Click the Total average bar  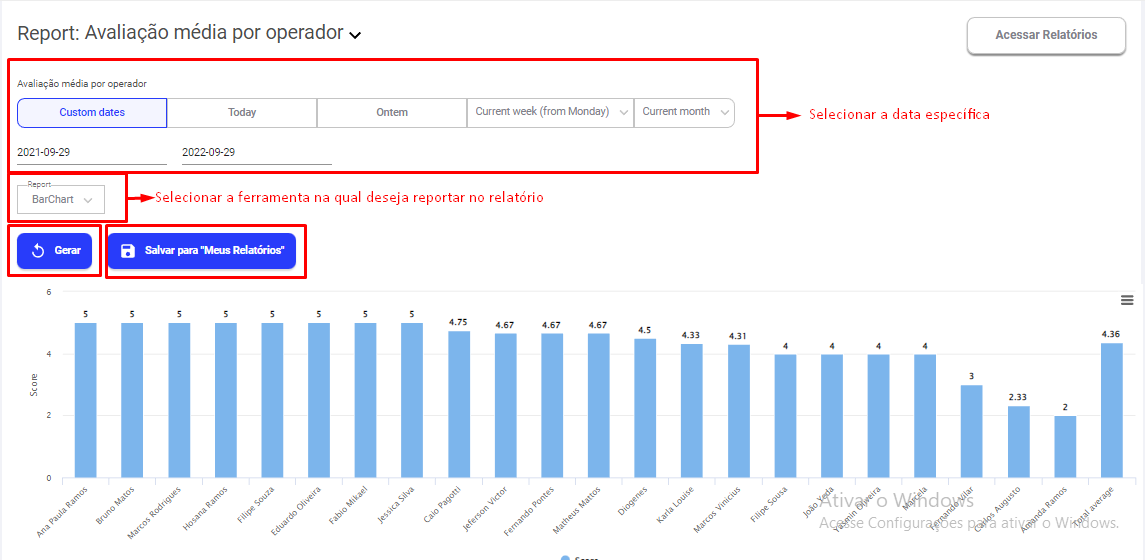(x=1112, y=410)
